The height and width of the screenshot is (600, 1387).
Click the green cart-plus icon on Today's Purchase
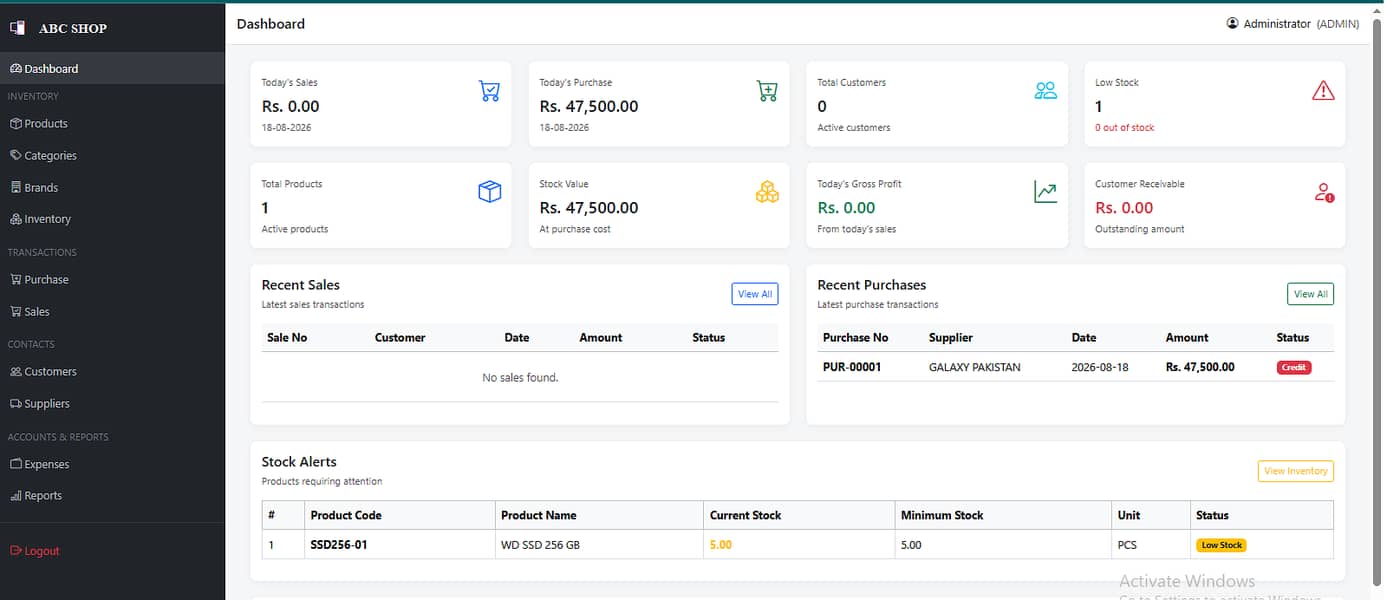(767, 91)
